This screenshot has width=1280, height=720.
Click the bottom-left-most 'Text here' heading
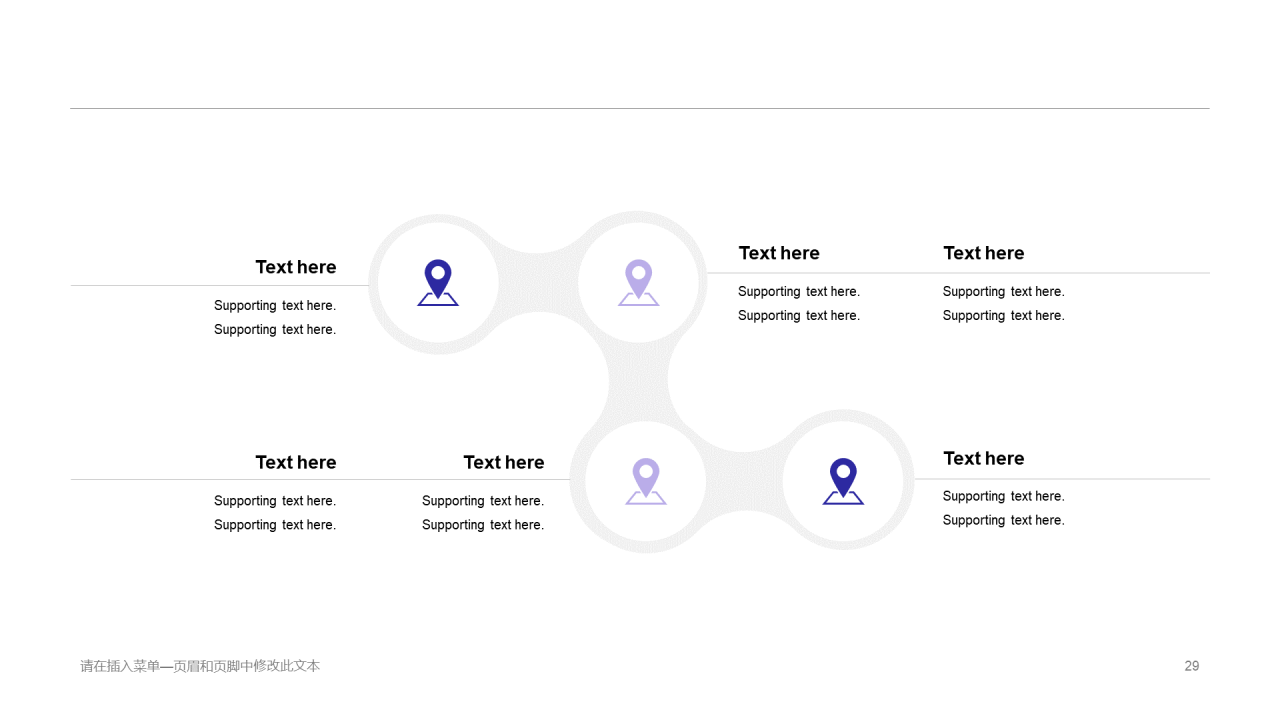pyautogui.click(x=296, y=462)
